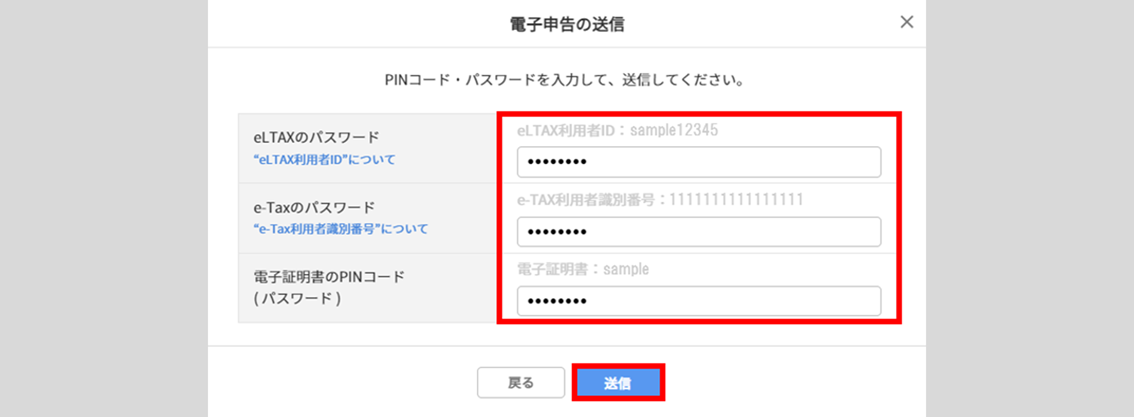Click the PINコード・パスワード instruction text
The image size is (1134, 417).
[x=566, y=78]
